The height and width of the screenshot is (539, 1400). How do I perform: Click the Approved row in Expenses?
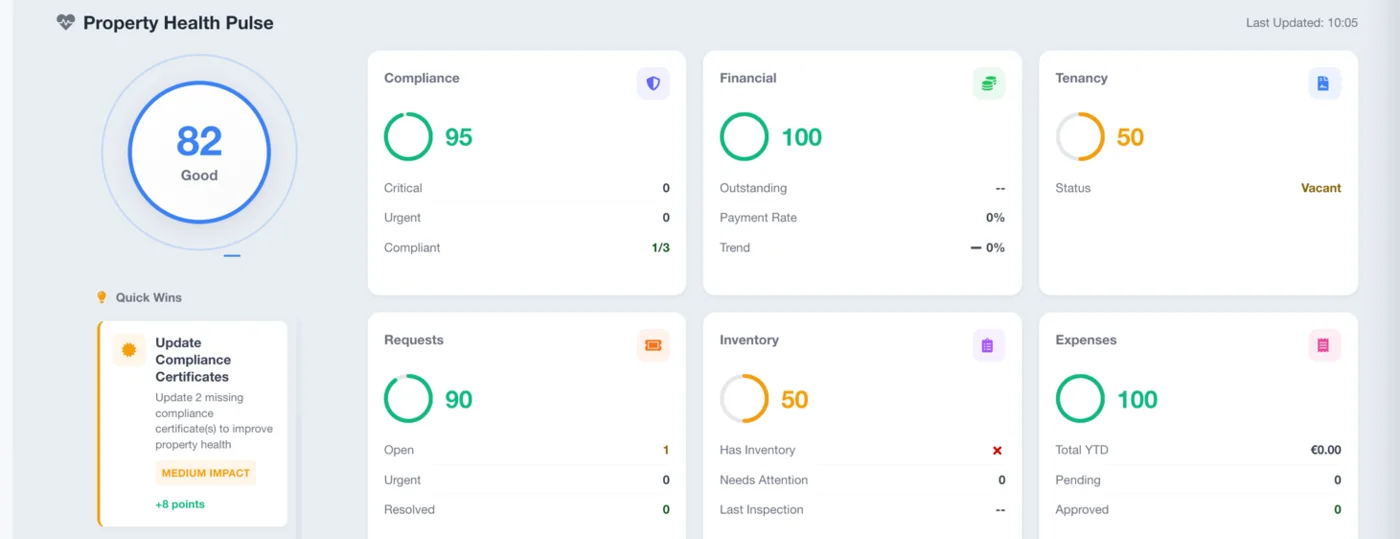click(x=1198, y=510)
